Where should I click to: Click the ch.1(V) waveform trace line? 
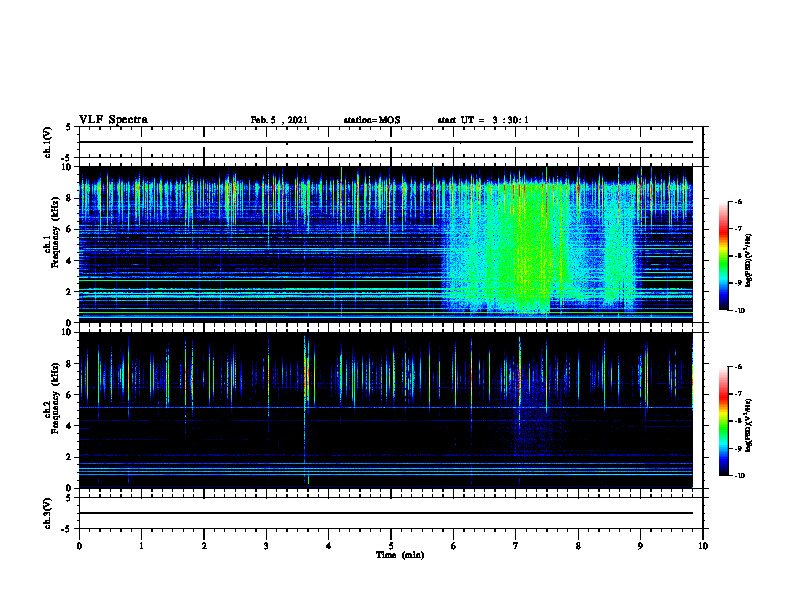(386, 142)
